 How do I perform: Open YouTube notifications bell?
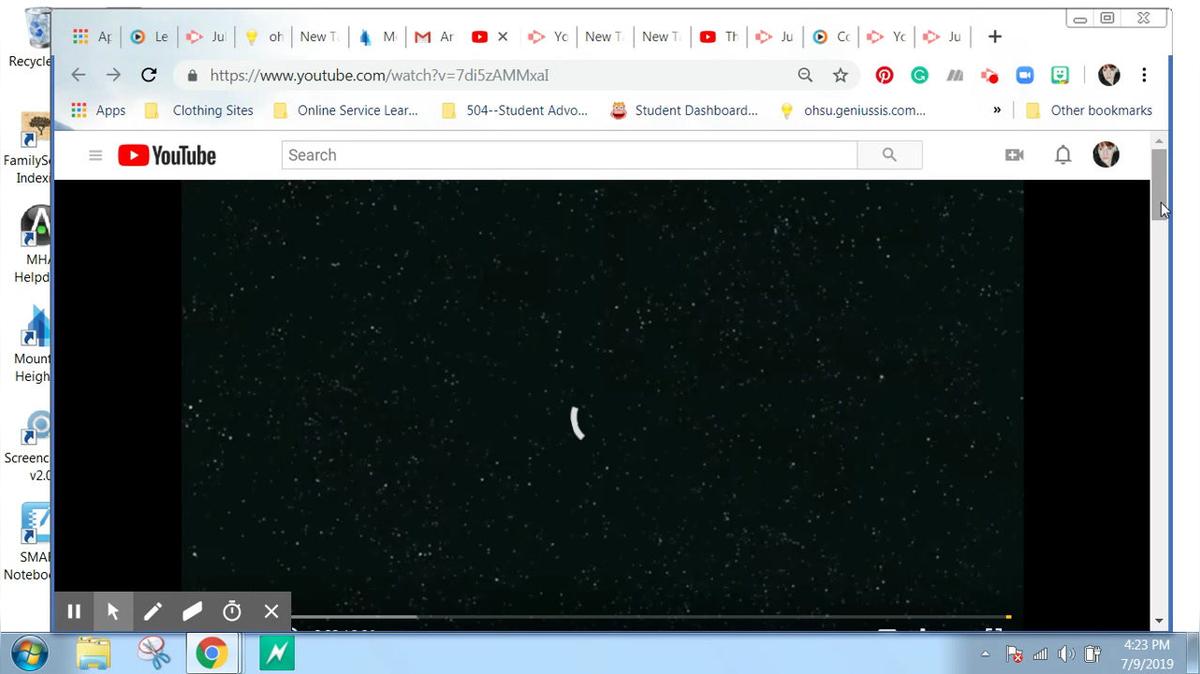click(x=1063, y=155)
